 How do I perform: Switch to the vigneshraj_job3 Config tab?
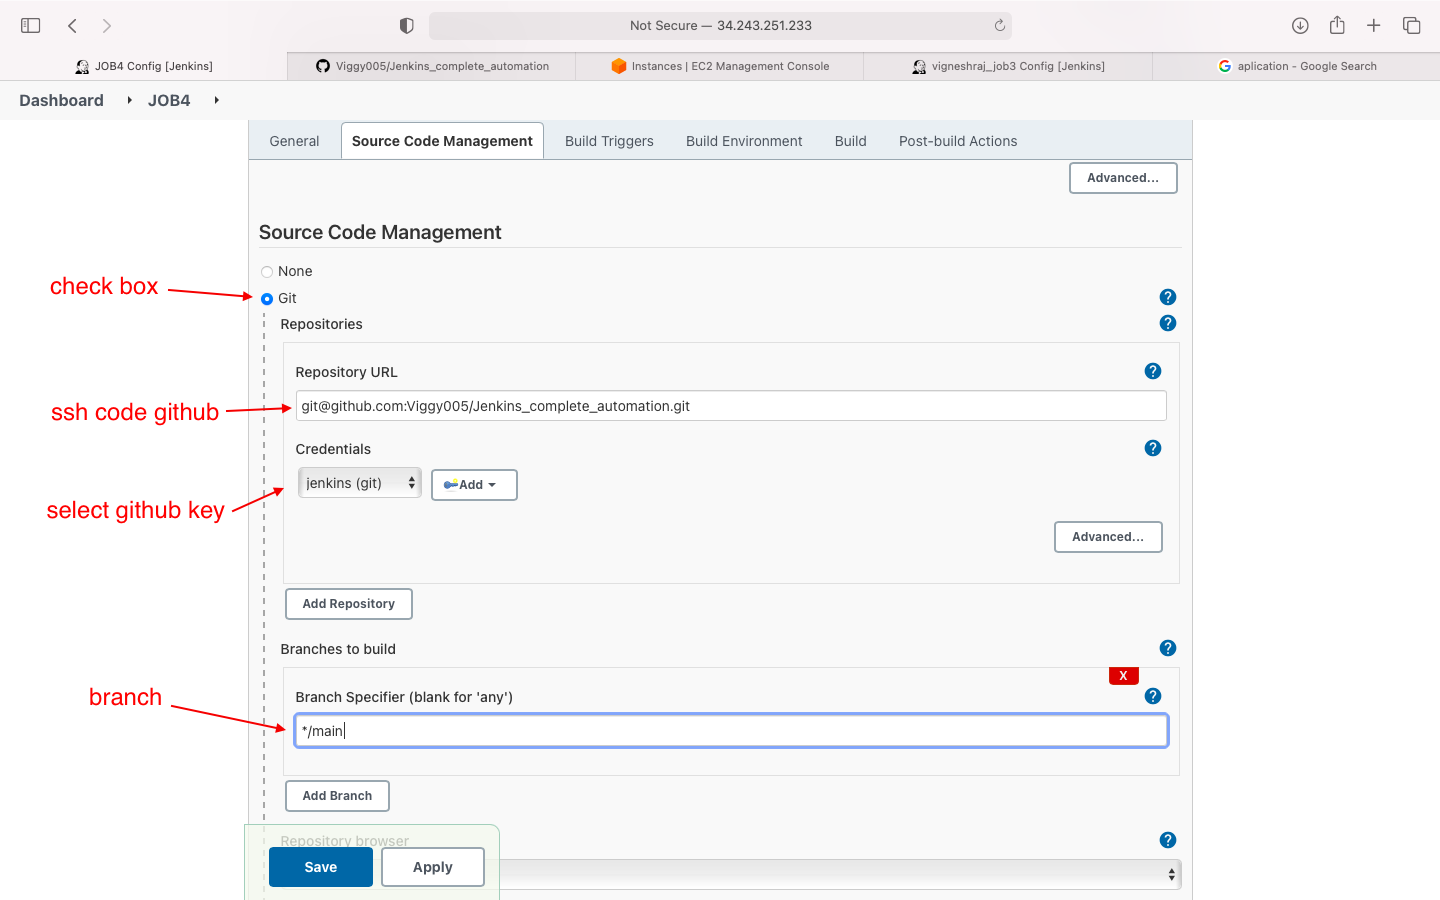point(1008,66)
